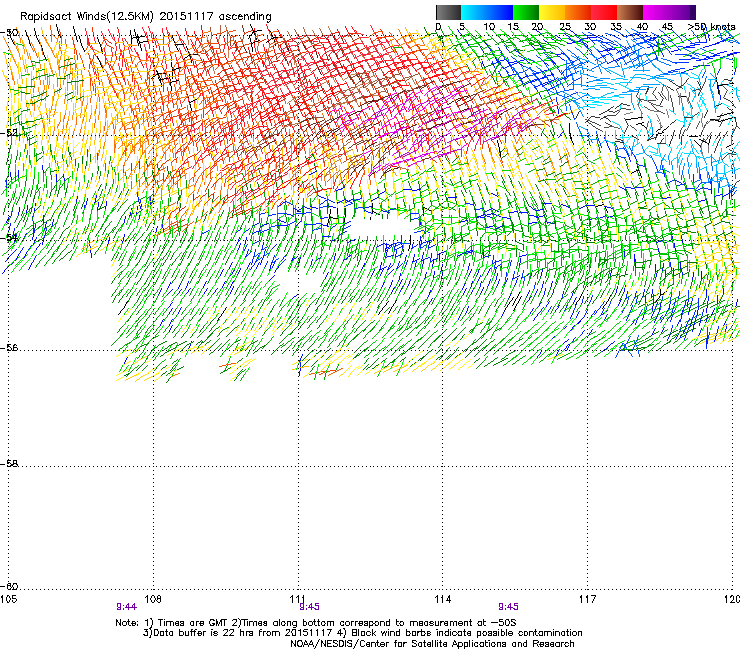Select the orange 25-30 knots legend segment
The height and width of the screenshot is (650, 740).
[x=578, y=12]
